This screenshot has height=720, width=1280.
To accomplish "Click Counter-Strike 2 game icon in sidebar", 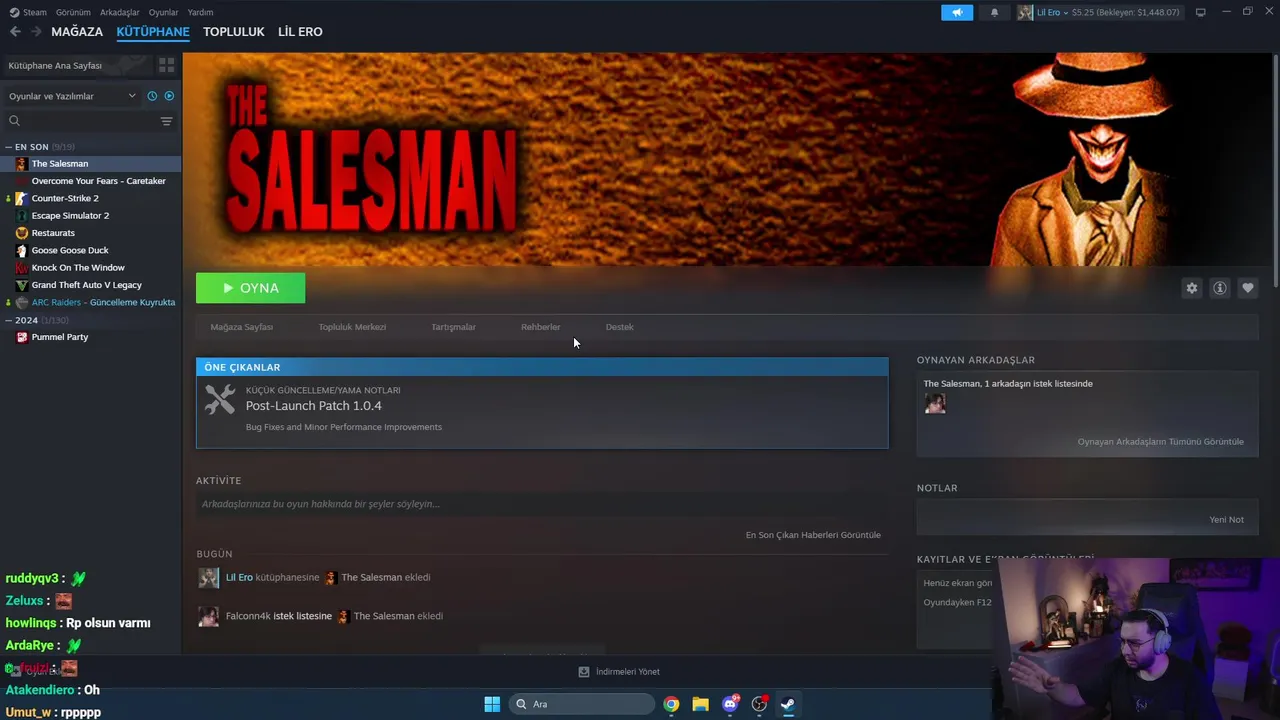I will coord(21,198).
